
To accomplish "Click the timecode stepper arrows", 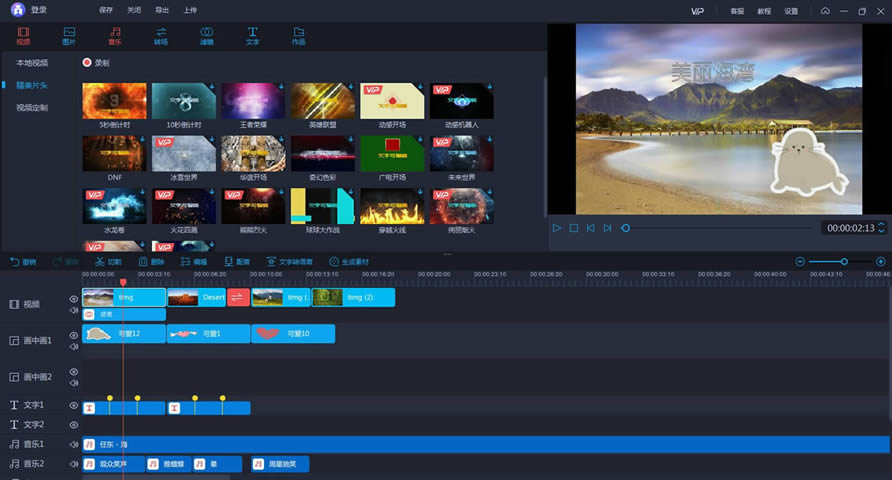I will 881,228.
